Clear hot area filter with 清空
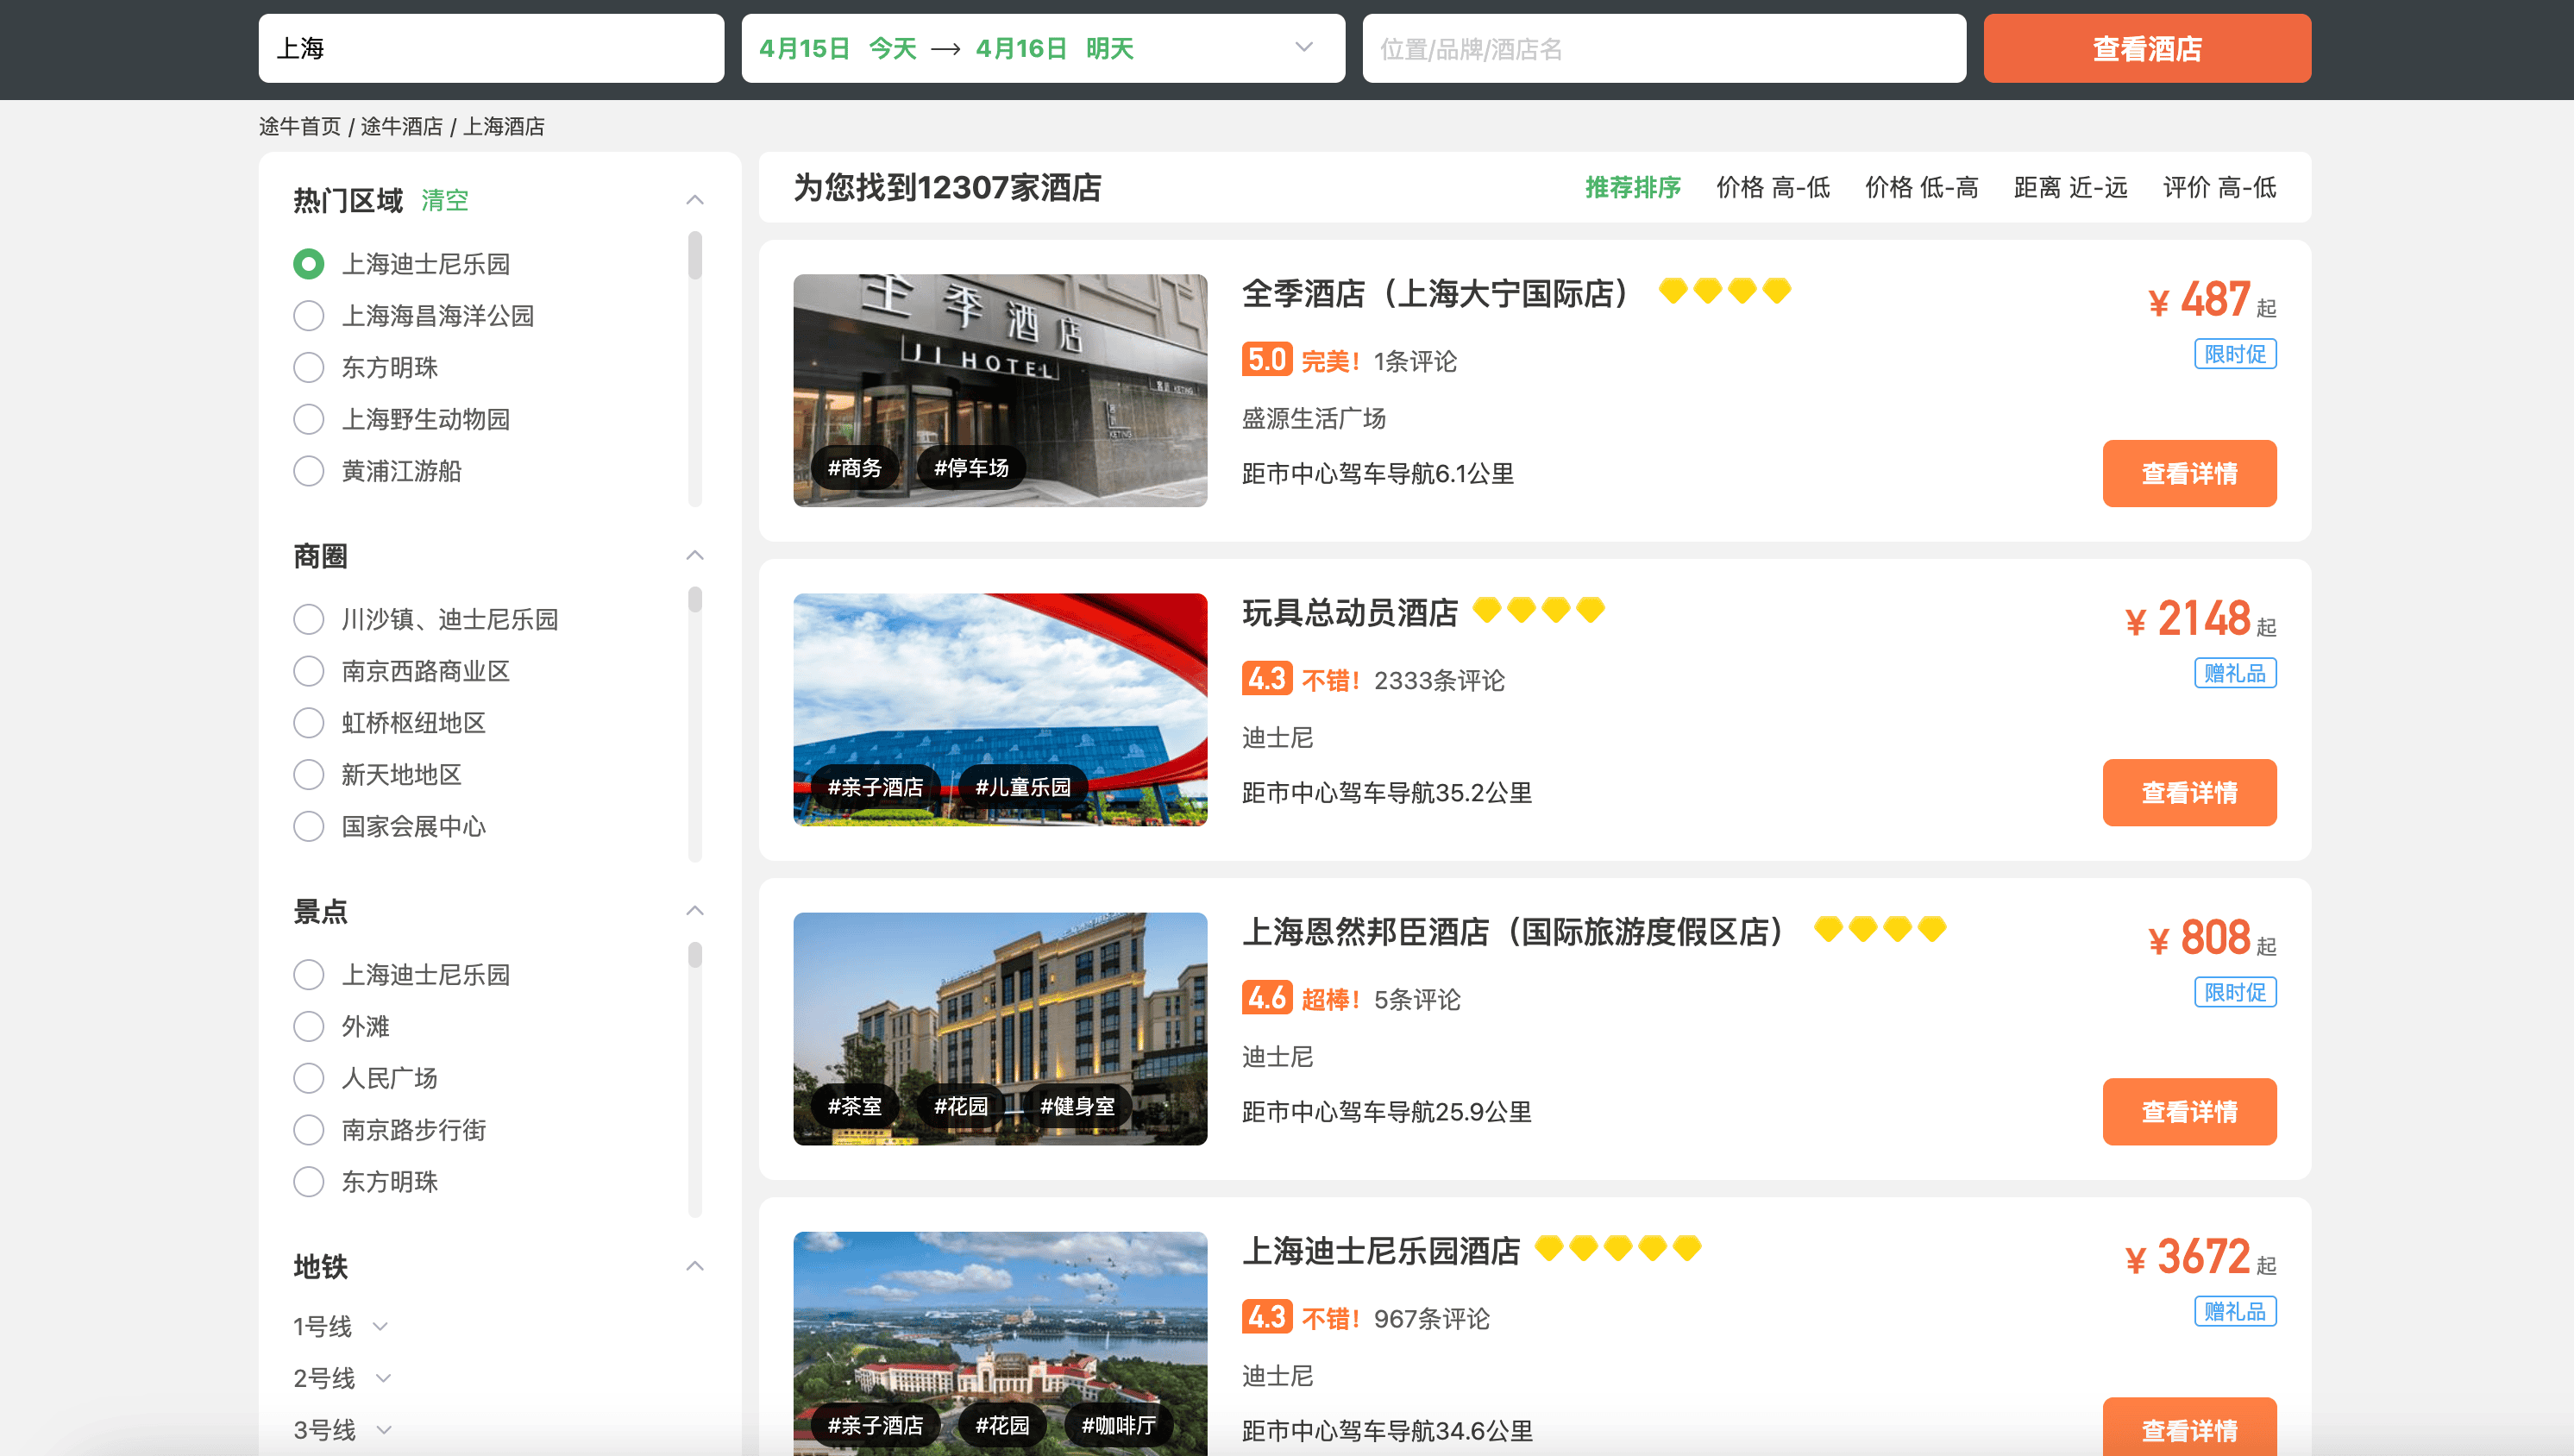2574x1456 pixels. [444, 200]
